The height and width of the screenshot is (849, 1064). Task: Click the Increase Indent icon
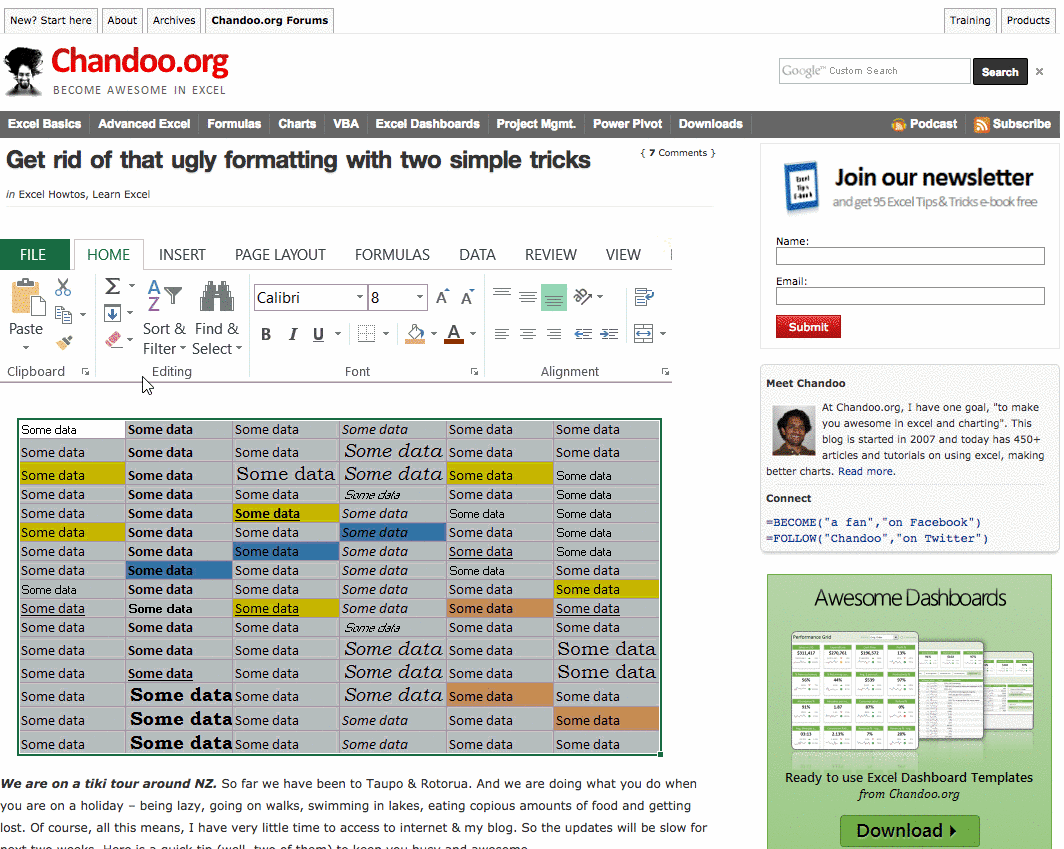coord(609,334)
